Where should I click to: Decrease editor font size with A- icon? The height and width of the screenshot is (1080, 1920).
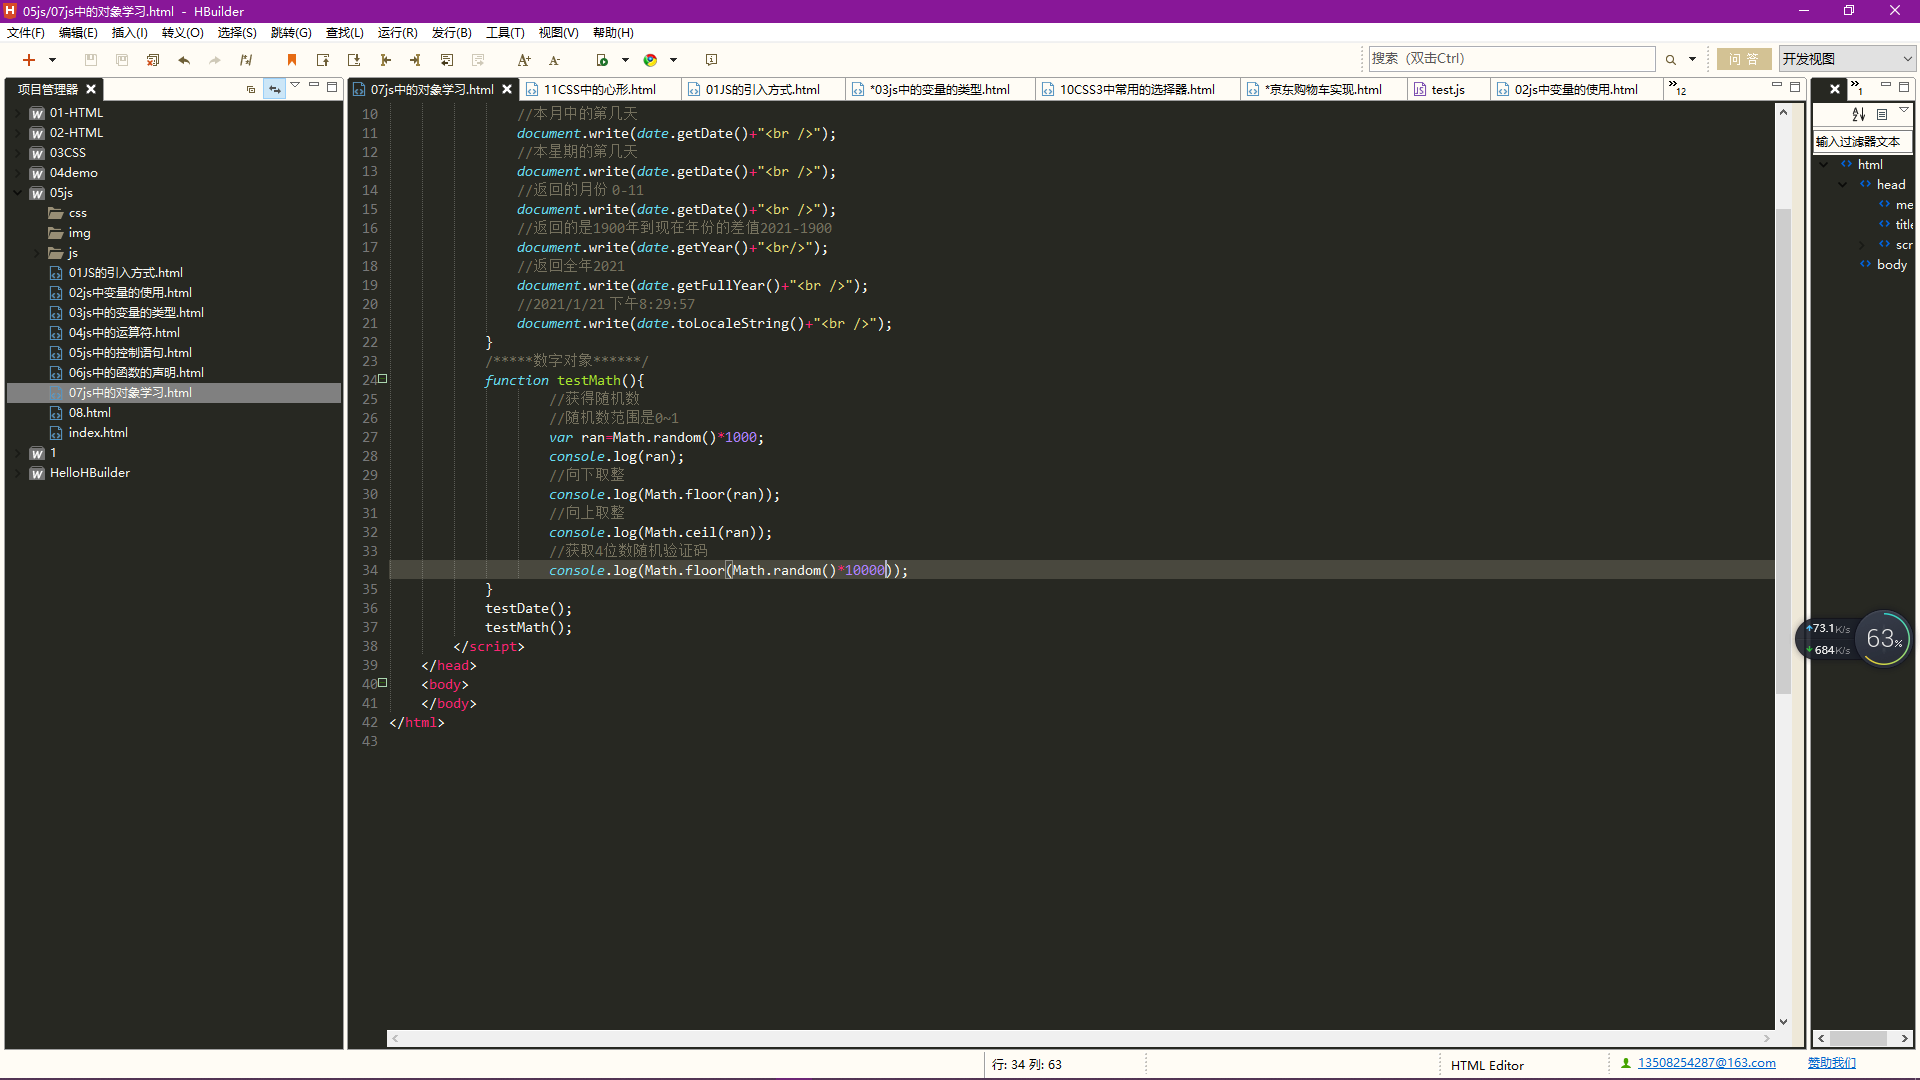555,60
